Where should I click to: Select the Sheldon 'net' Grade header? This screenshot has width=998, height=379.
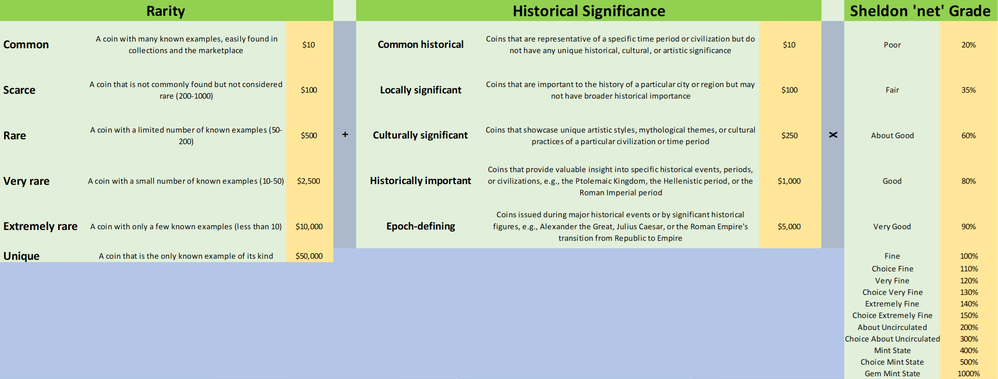coord(921,11)
